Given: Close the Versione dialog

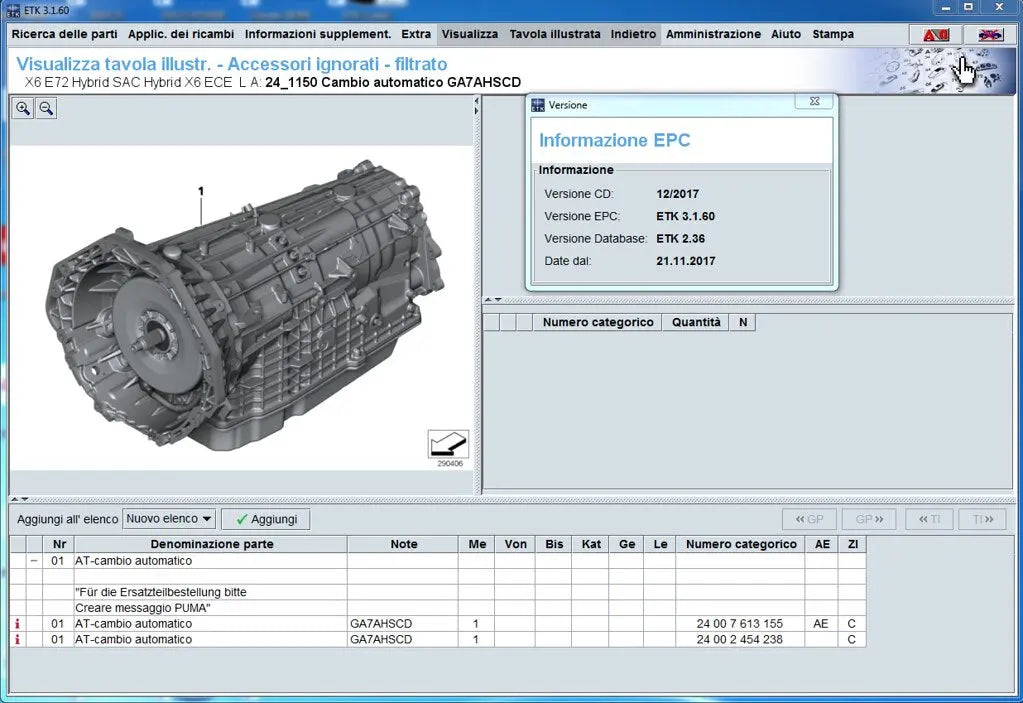Looking at the screenshot, I should click(x=814, y=102).
